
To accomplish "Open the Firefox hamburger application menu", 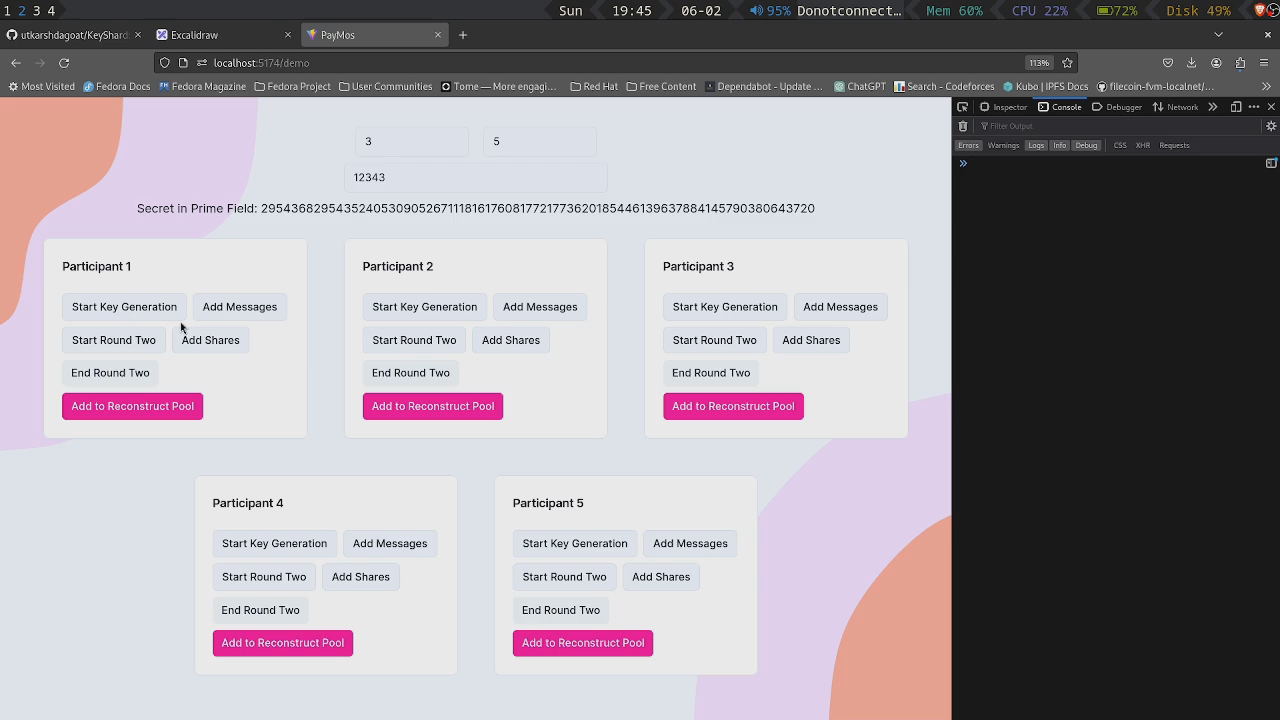I will 1264,63.
